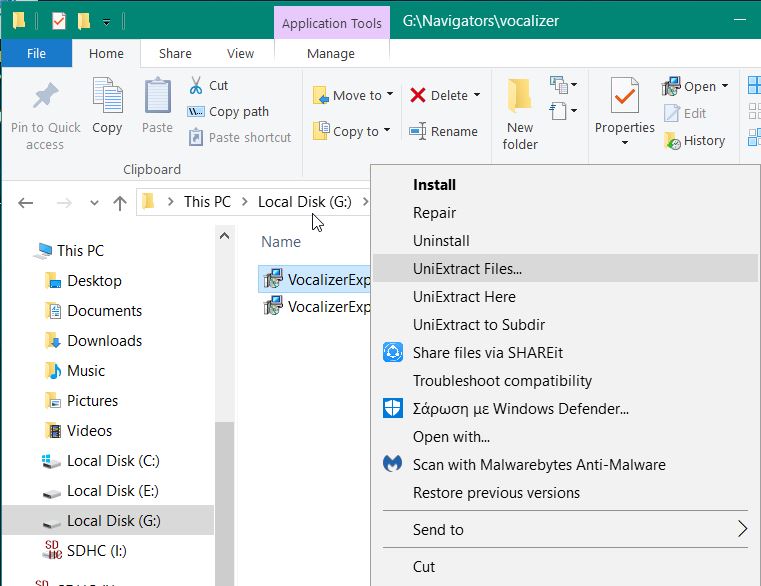Viewport: 761px width, 586px height.
Task: Open the Recent locations dropdown arrow
Action: [95, 203]
